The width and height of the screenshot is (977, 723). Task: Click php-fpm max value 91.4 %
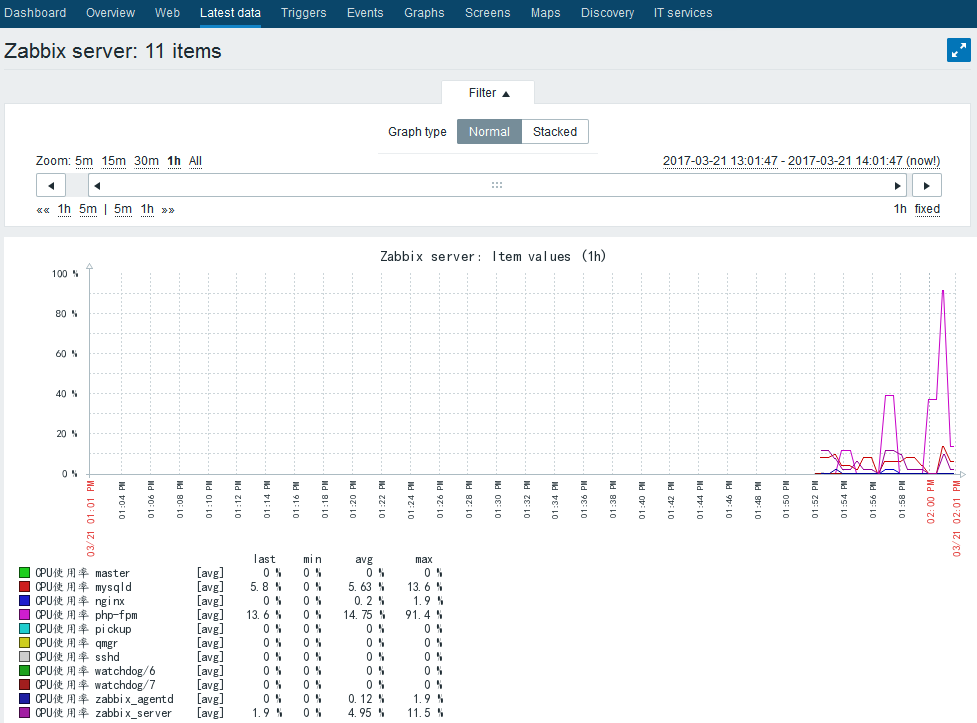[424, 615]
